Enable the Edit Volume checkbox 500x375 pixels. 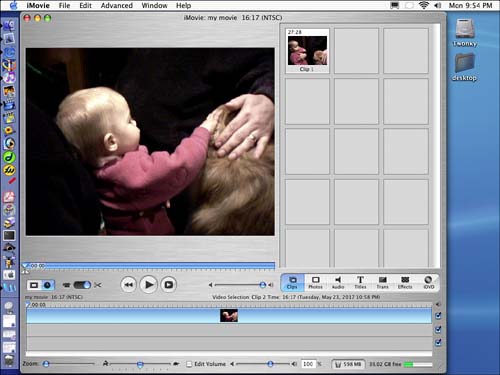coord(189,364)
